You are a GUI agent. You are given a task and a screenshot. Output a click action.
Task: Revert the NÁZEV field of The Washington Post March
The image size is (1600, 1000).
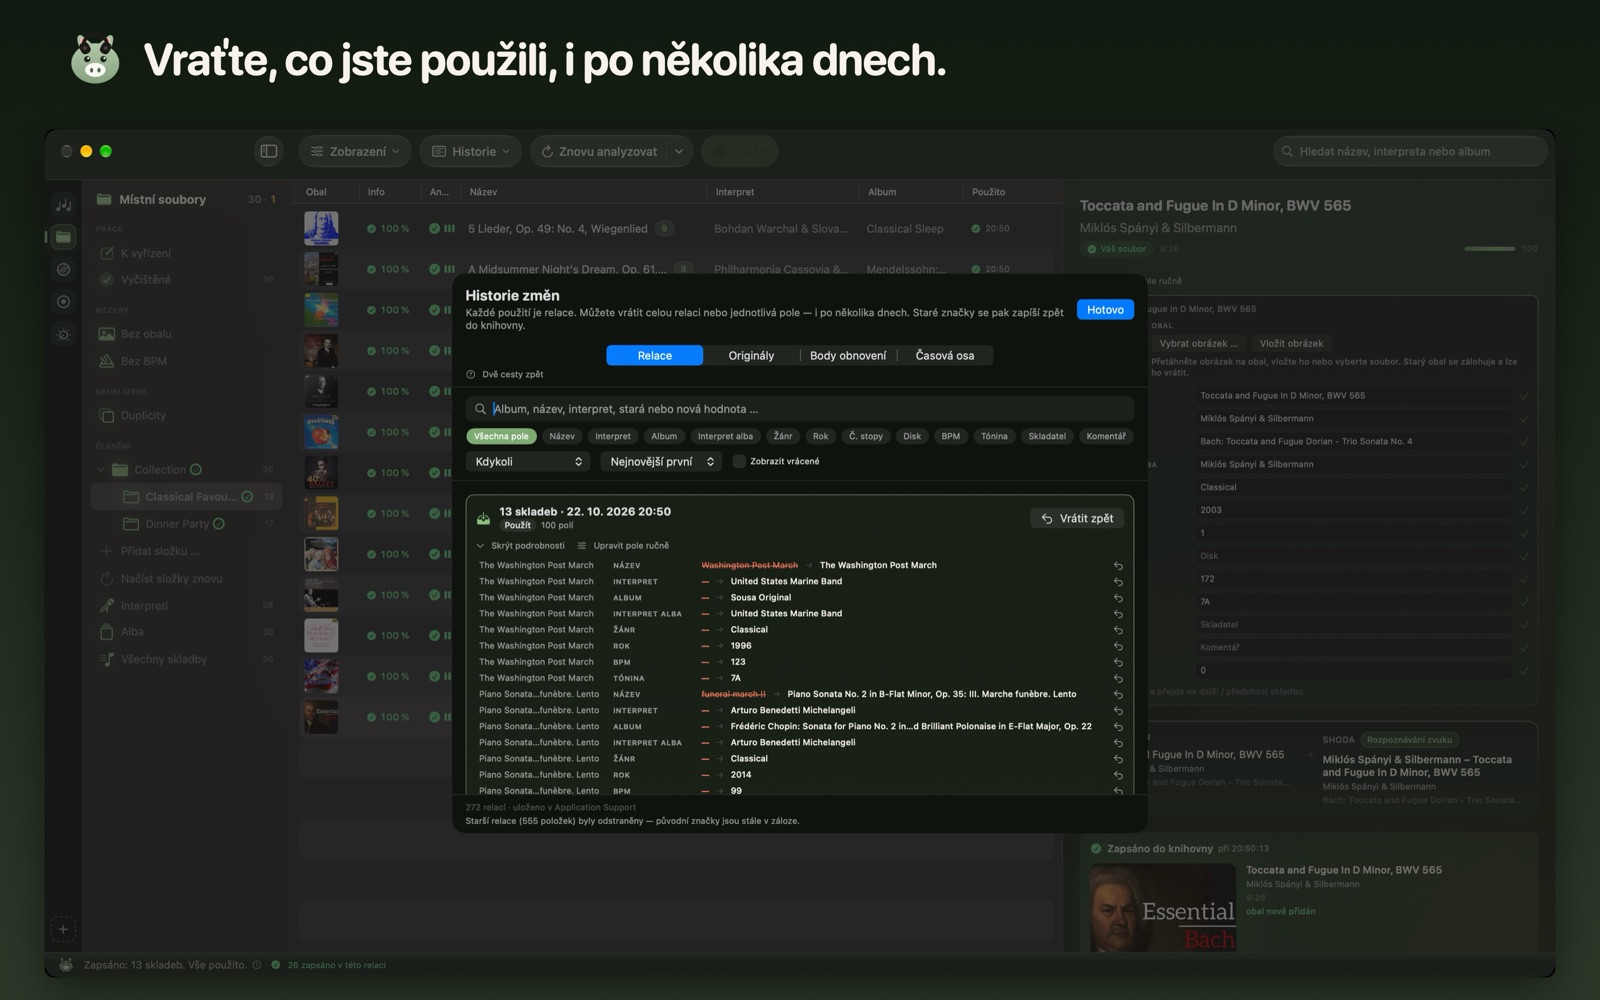1118,566
